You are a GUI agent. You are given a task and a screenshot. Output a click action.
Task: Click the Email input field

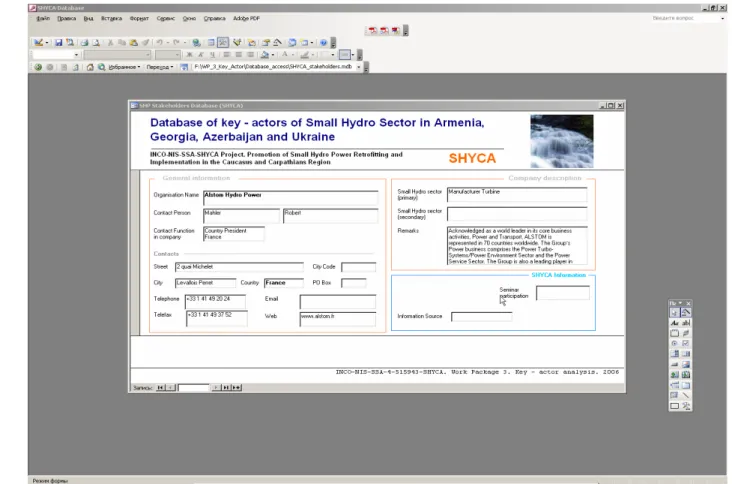pos(338,301)
